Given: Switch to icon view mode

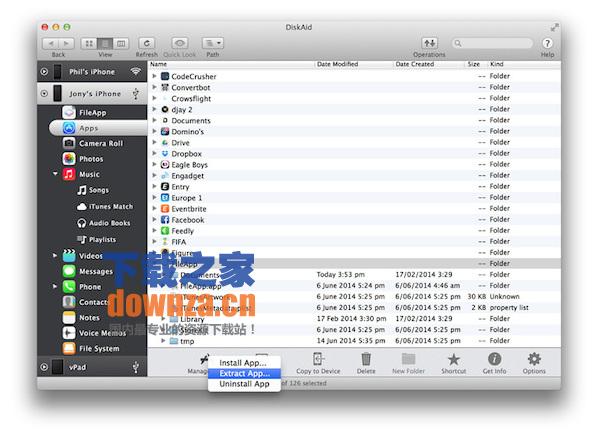Looking at the screenshot, I should point(89,44).
